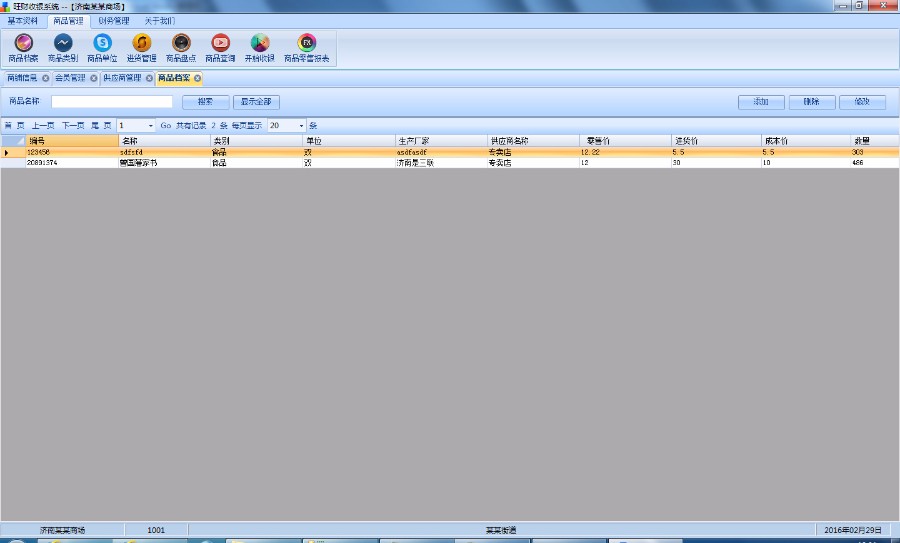Open the 商品单位 unit icon

[102, 43]
